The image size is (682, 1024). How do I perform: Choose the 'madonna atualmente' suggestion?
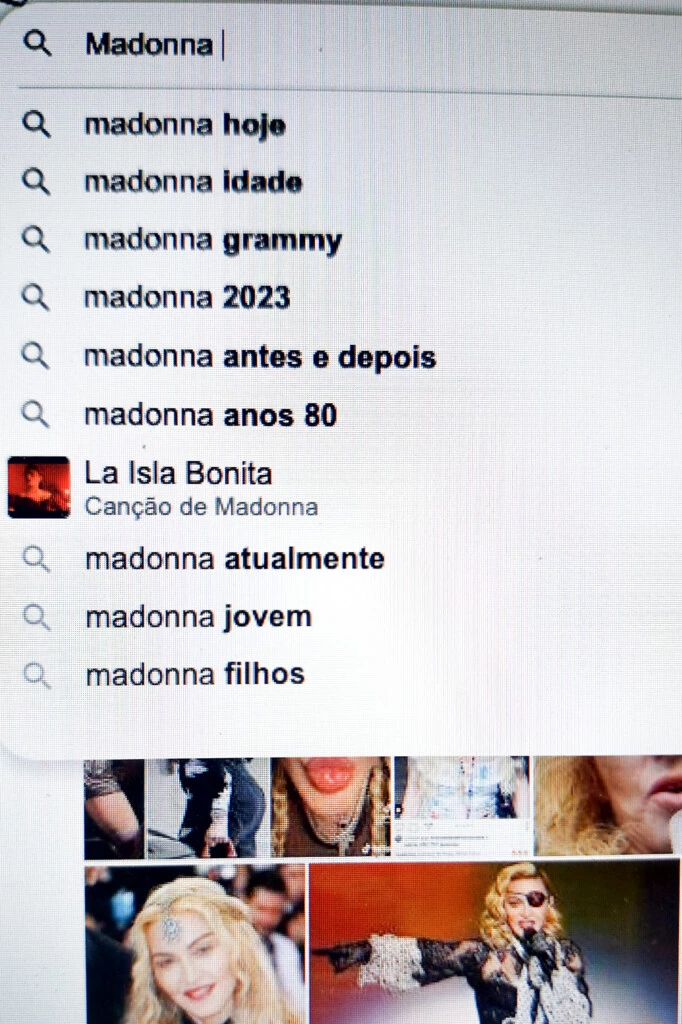click(235, 559)
